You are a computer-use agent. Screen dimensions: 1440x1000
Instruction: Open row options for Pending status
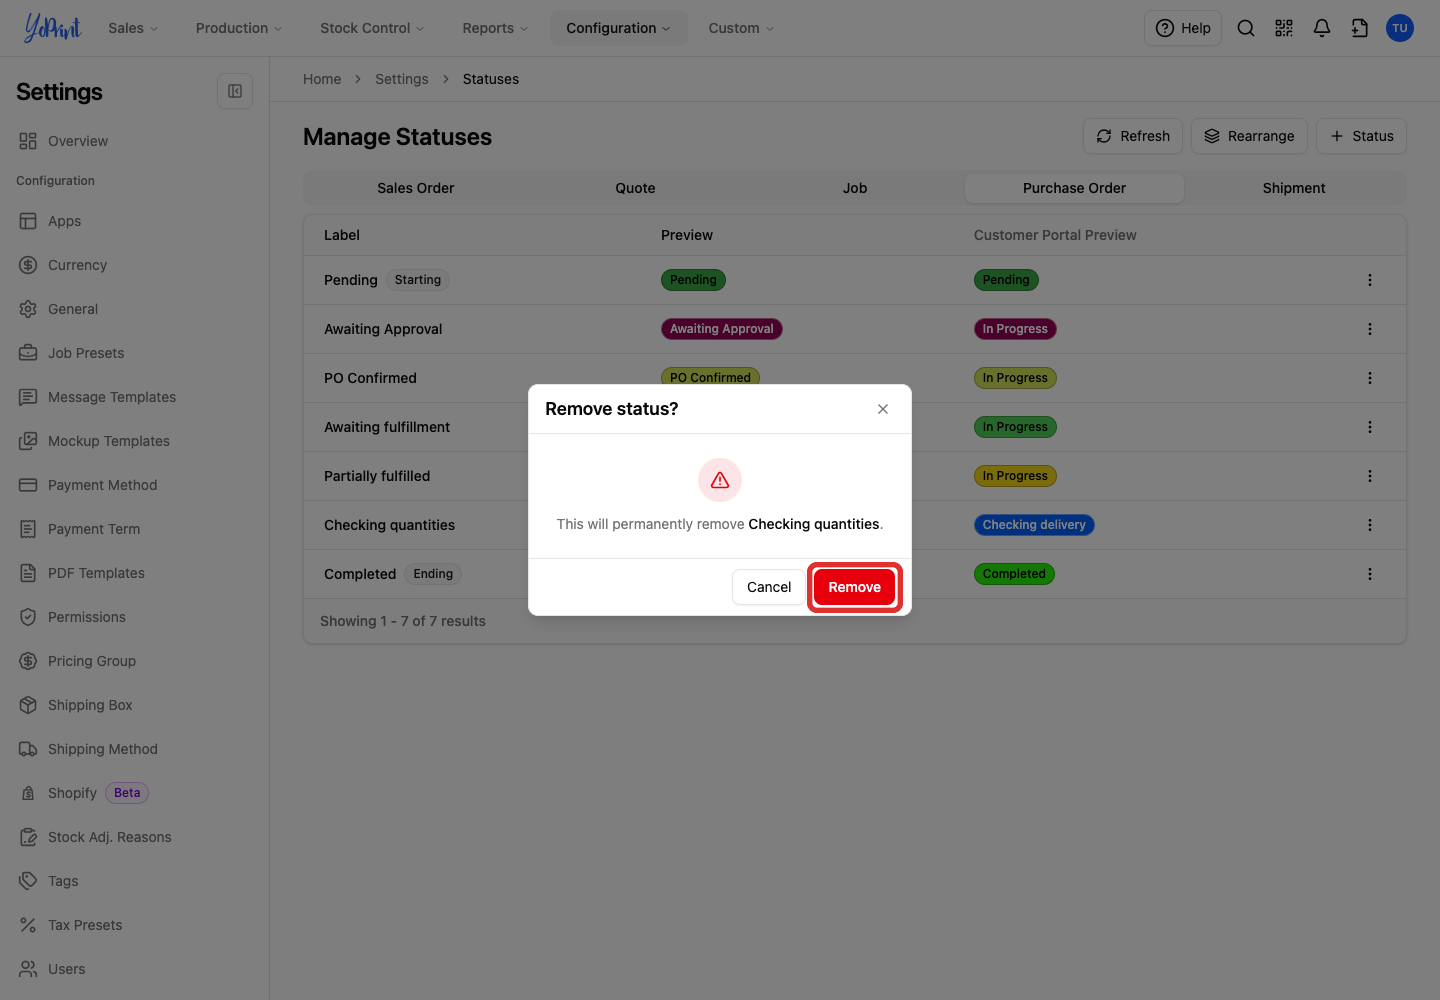point(1370,280)
